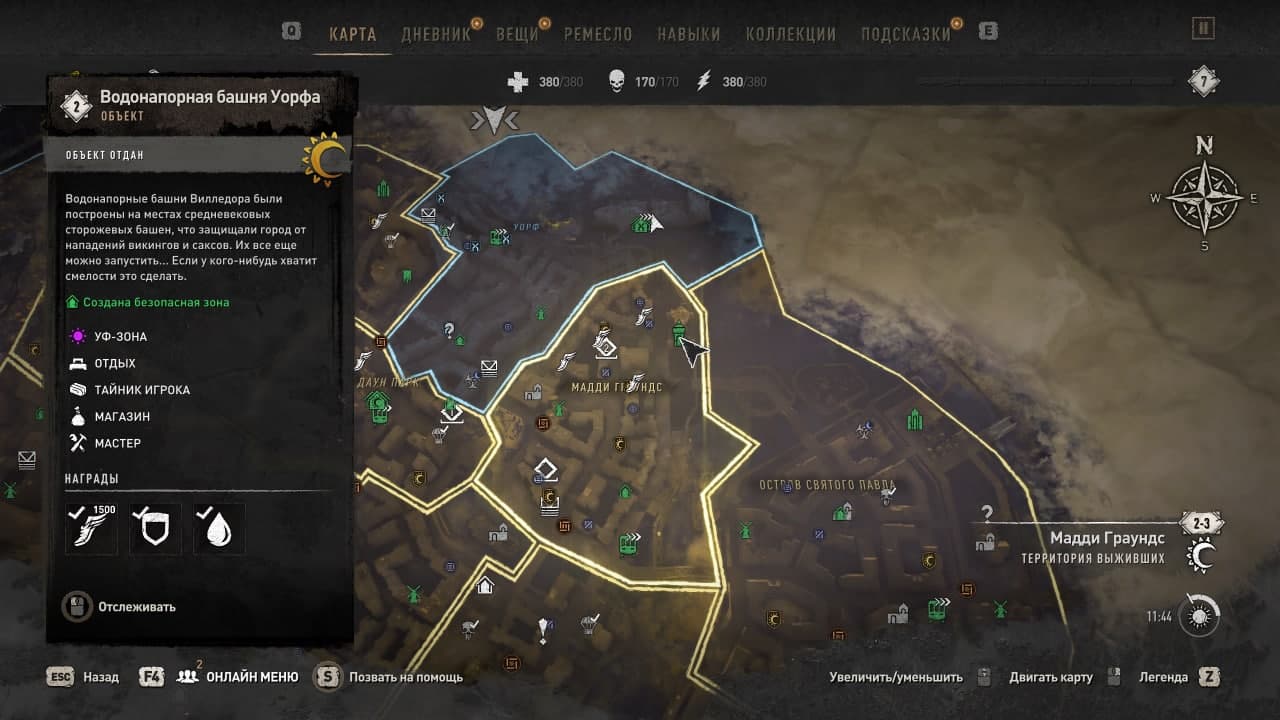Viewport: 1280px width, 720px height.
Task: Click the question mark near Мадди Граундс label
Action: (x=987, y=514)
